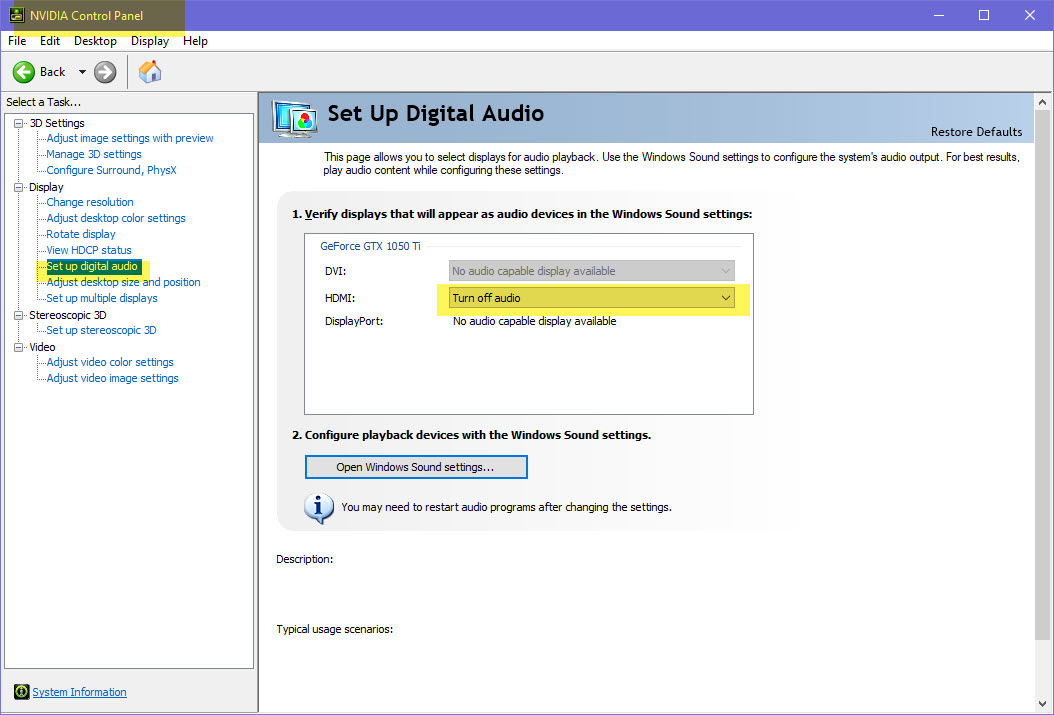Screen dimensions: 1054x715
Task: Select Set up stereoscopic 3D
Action: 101,330
